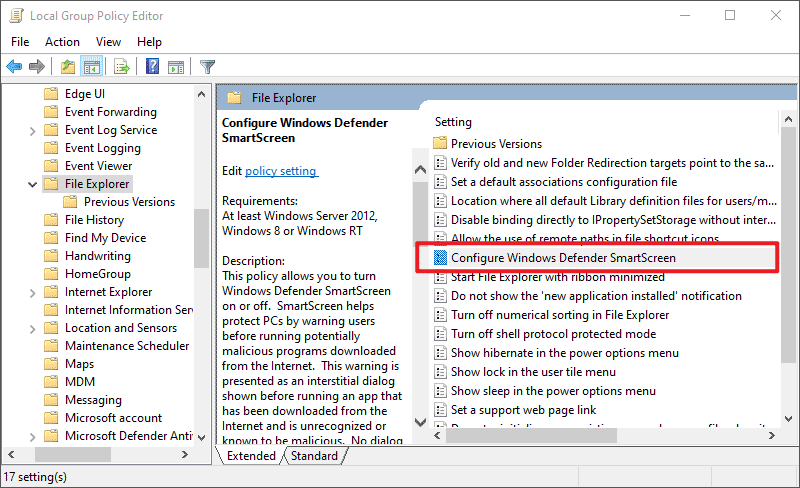Screen dimensions: 800x488
Task: Click the Messaging folder icon
Action: point(51,400)
